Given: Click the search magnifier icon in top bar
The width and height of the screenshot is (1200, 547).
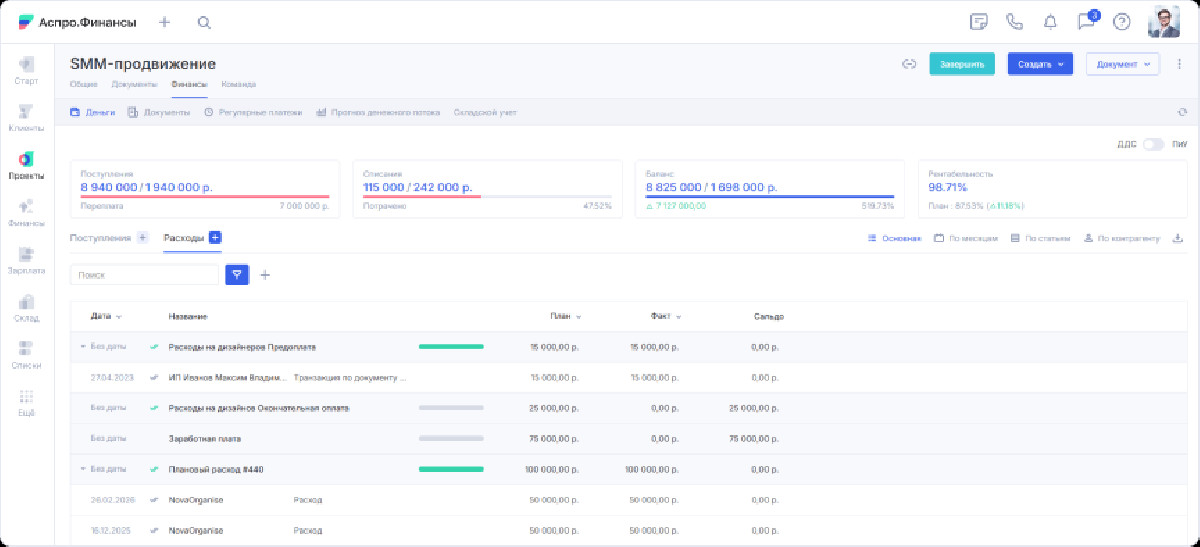Looking at the screenshot, I should 204,22.
